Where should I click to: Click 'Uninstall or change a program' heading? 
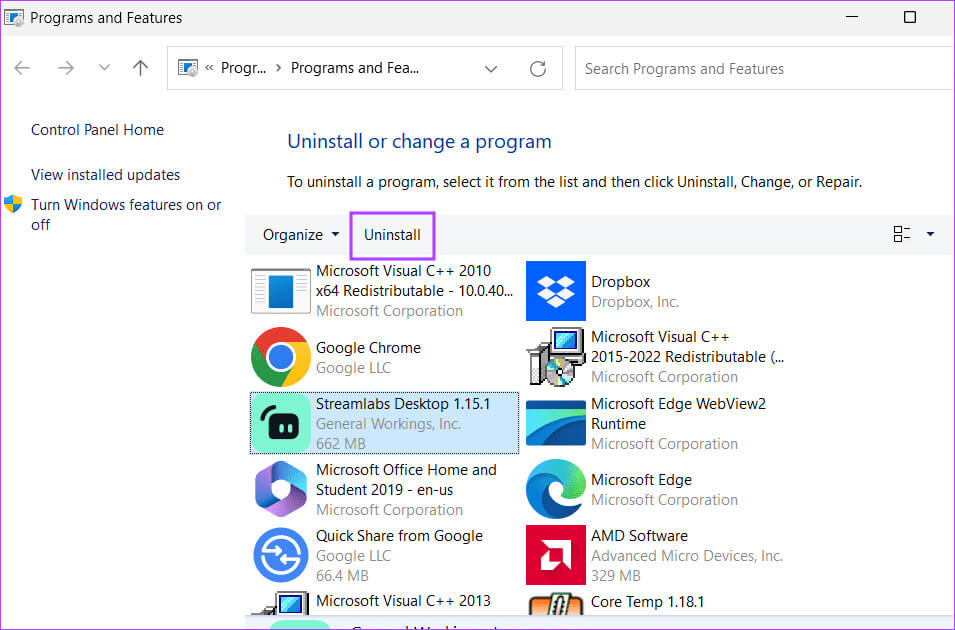(419, 141)
